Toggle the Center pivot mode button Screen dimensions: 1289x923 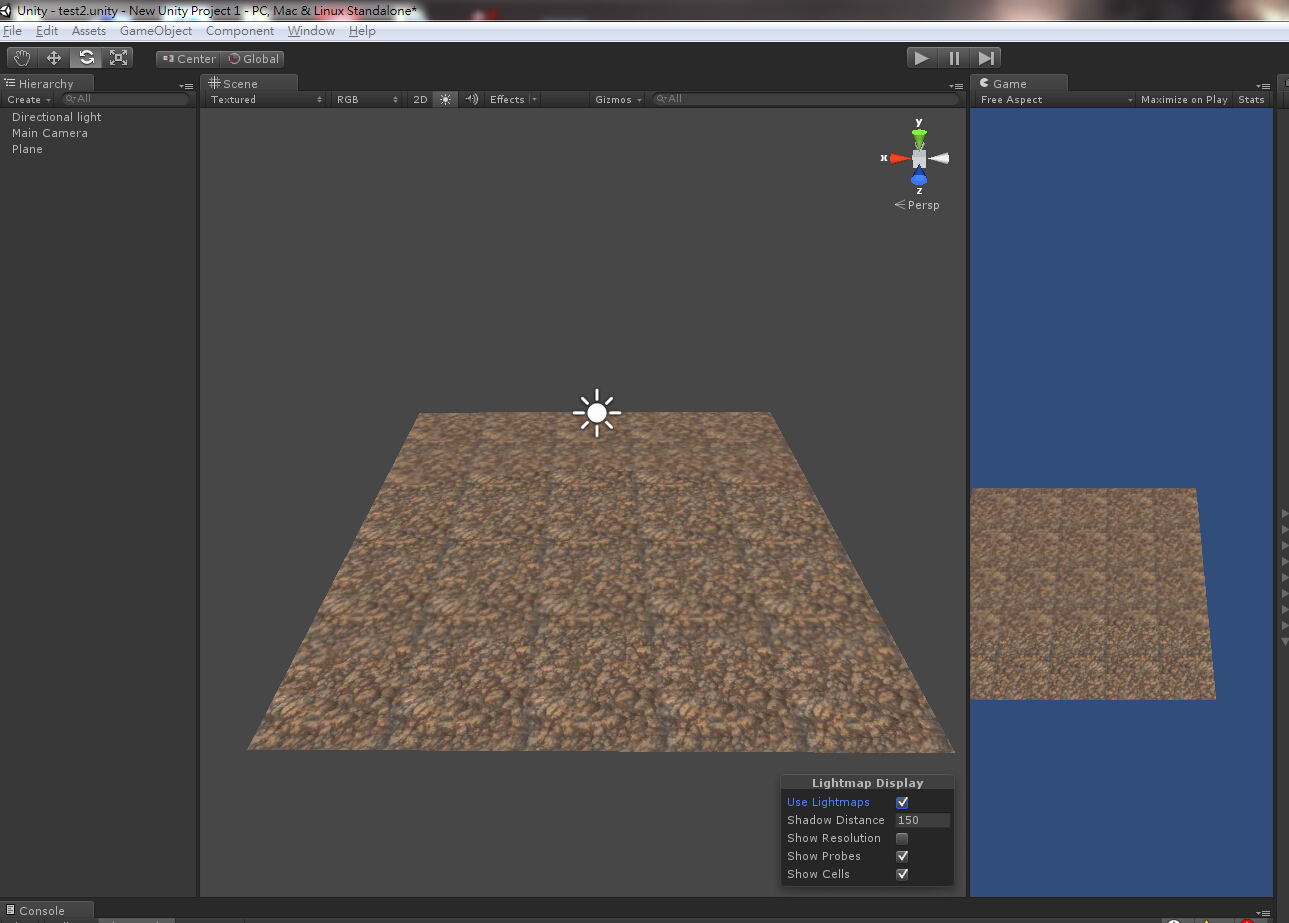[x=188, y=59]
